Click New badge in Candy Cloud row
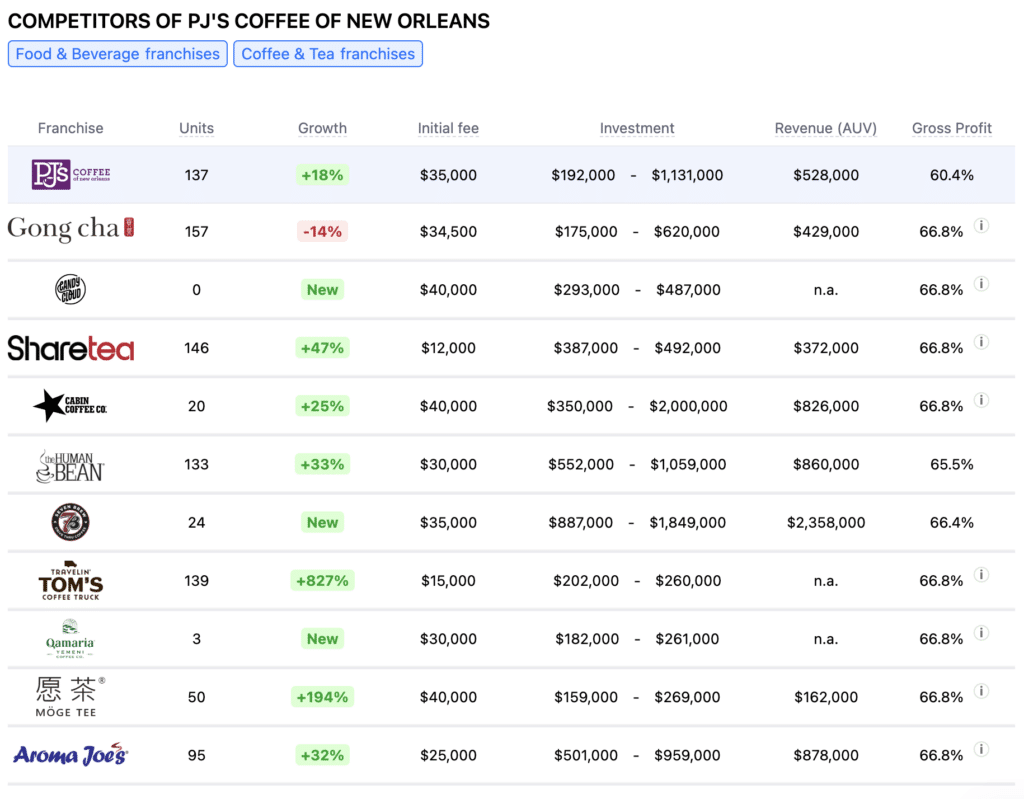Viewport: 1024px width, 799px height. tap(322, 289)
